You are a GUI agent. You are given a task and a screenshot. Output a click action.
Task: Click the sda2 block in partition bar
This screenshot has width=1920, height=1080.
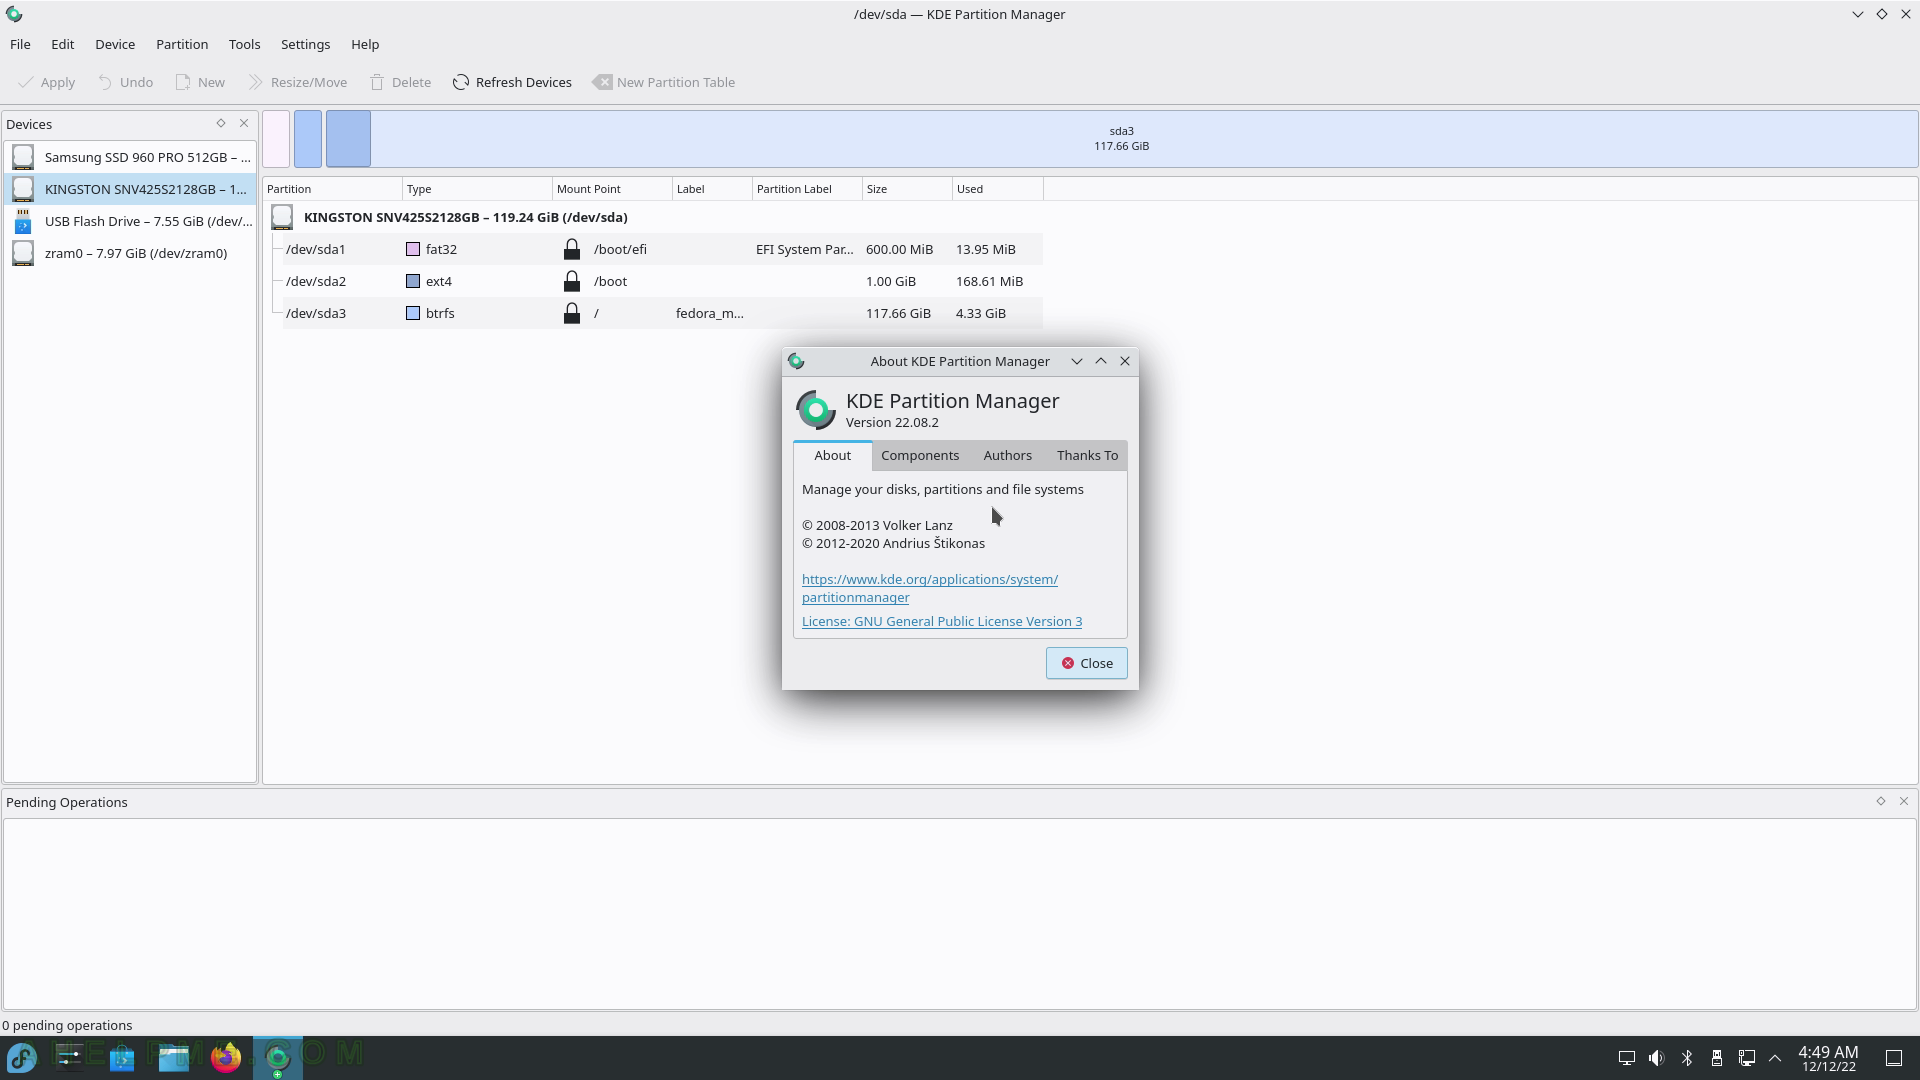pyautogui.click(x=308, y=139)
